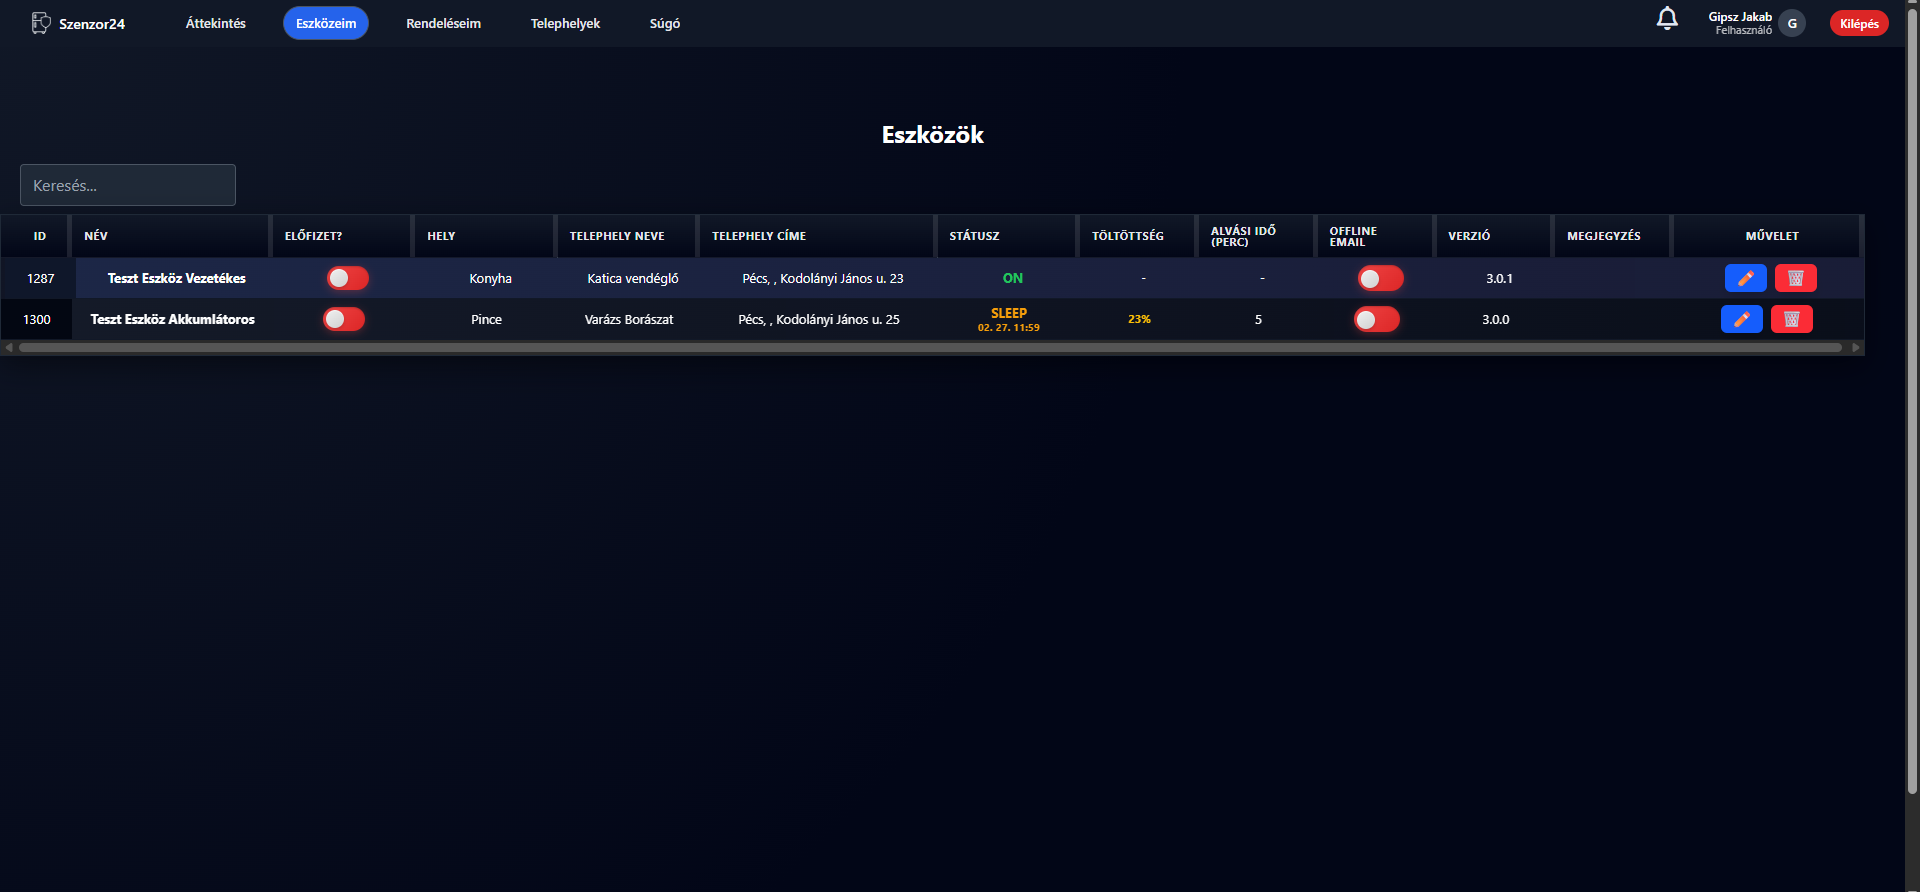Click the ALVÁSI IDŐ (PERC) column header

coord(1255,236)
